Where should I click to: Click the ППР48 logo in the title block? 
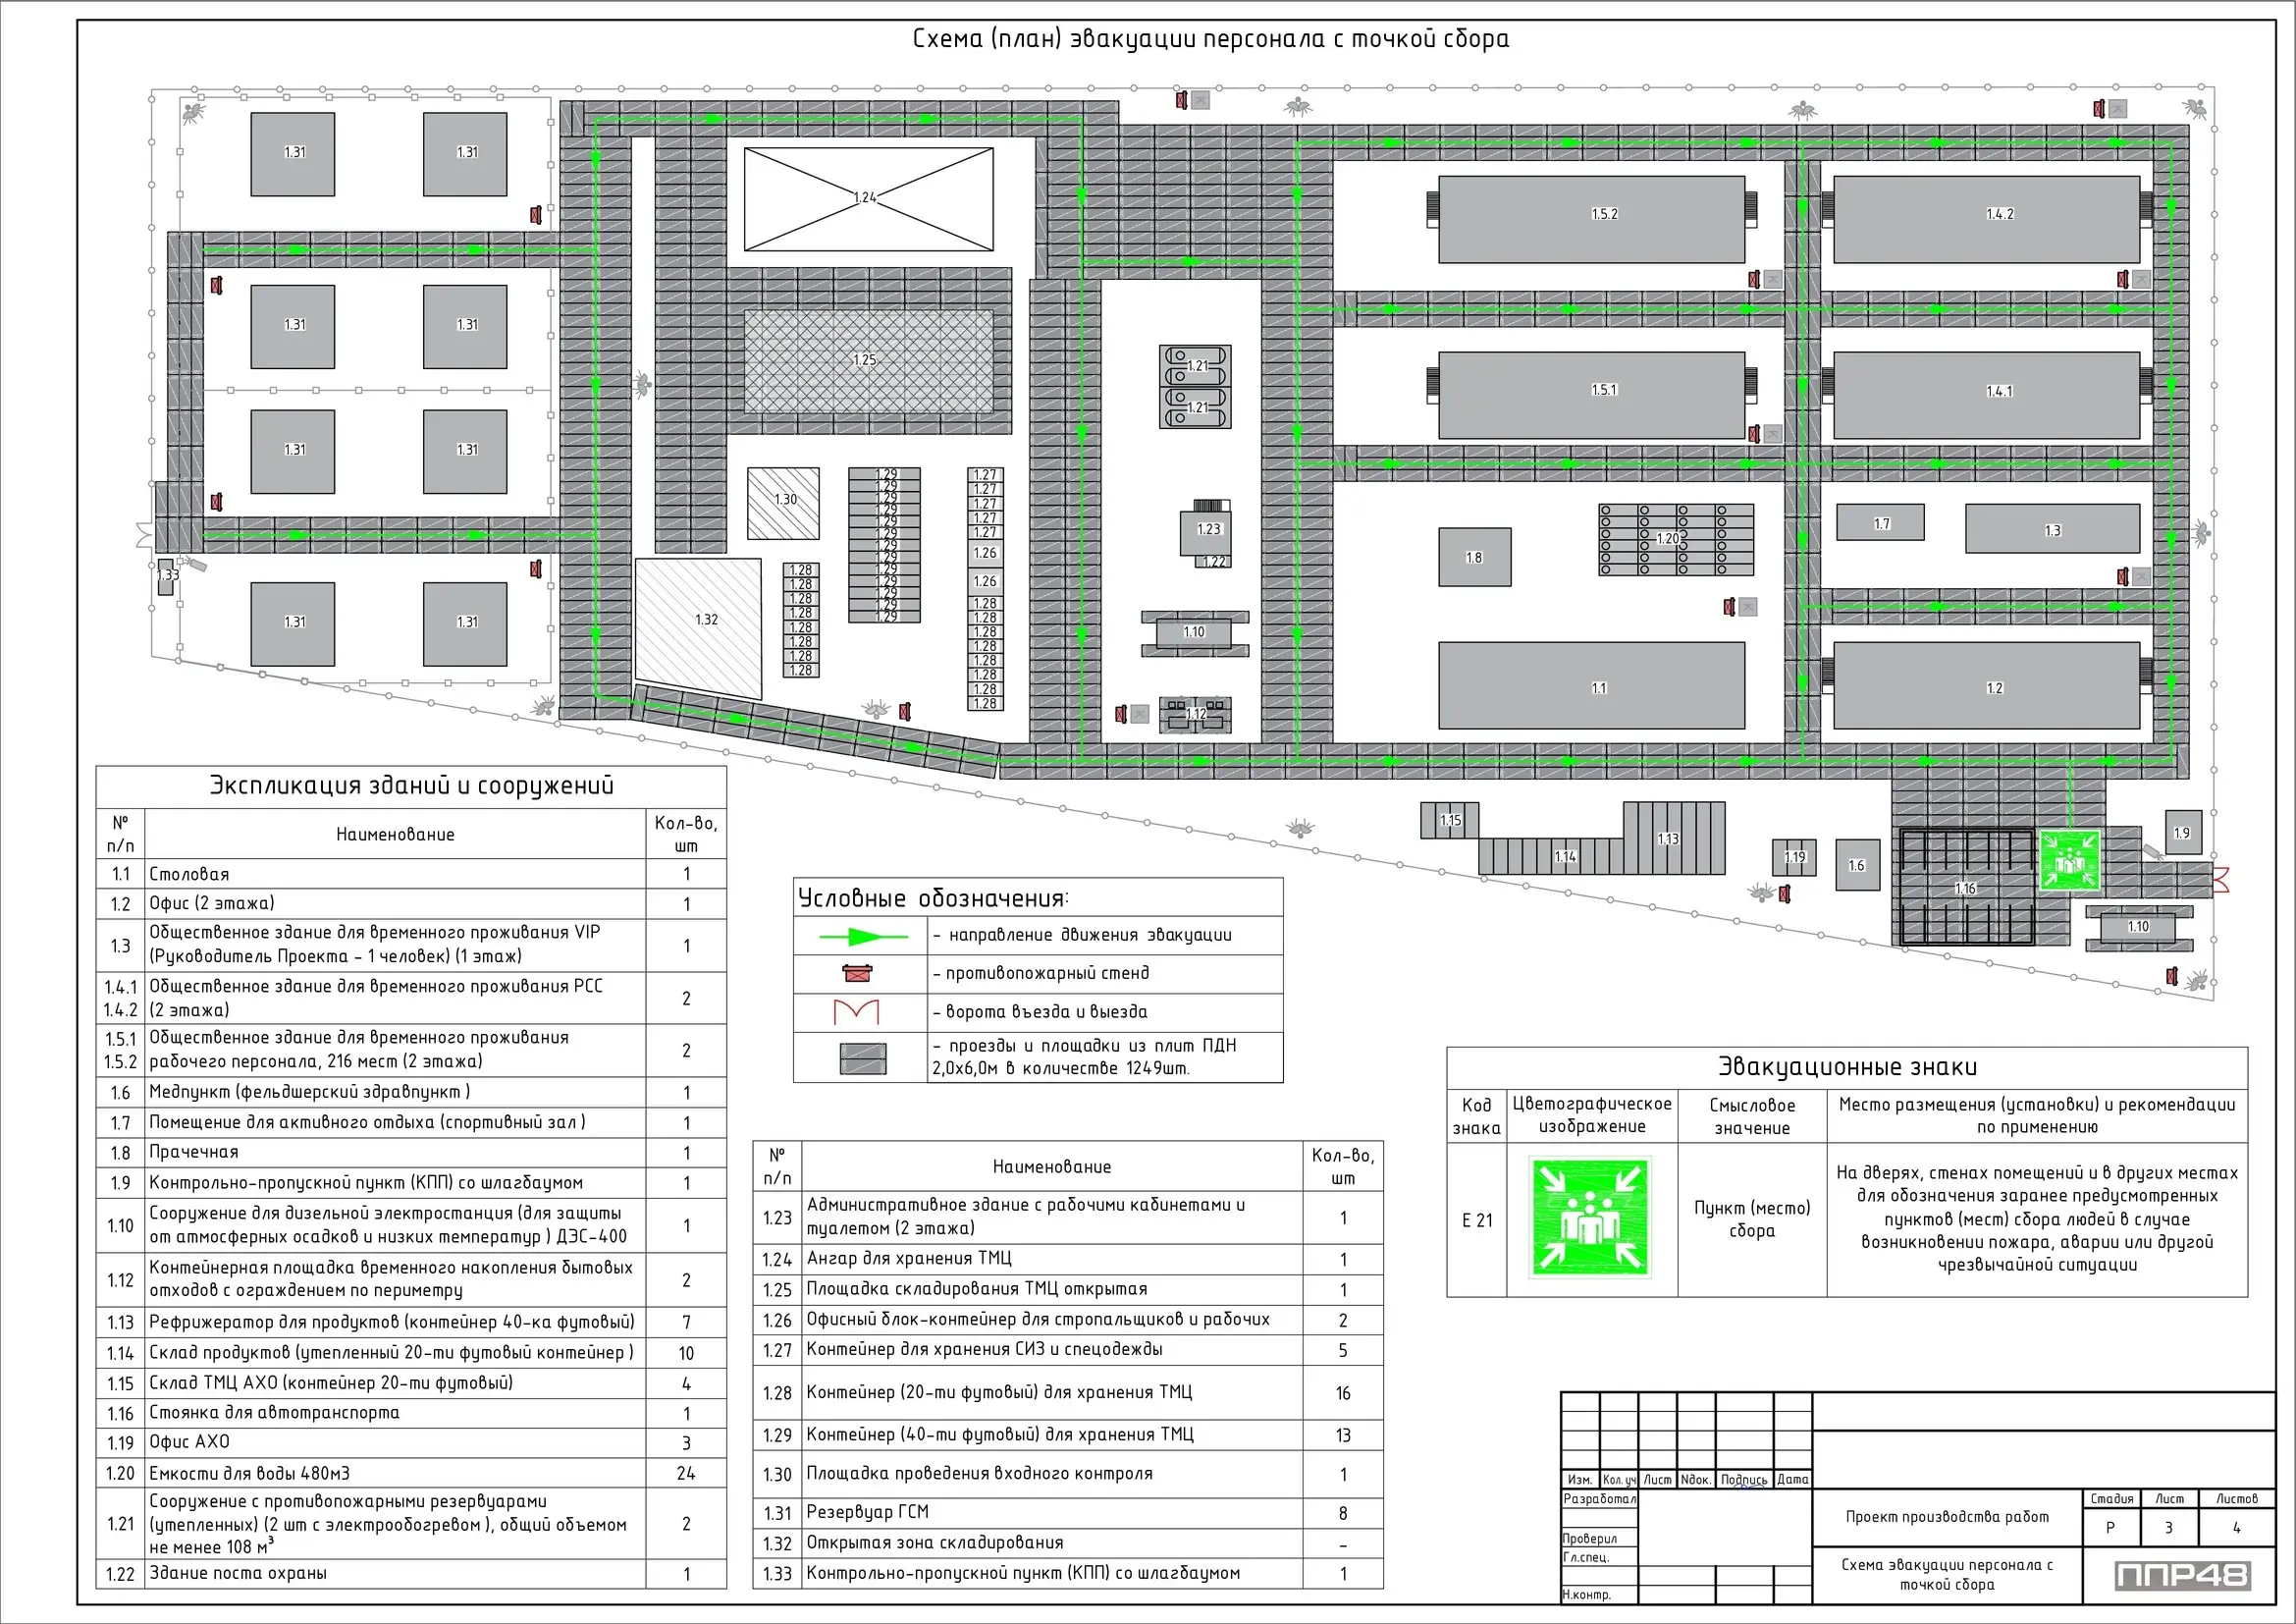(2182, 1576)
